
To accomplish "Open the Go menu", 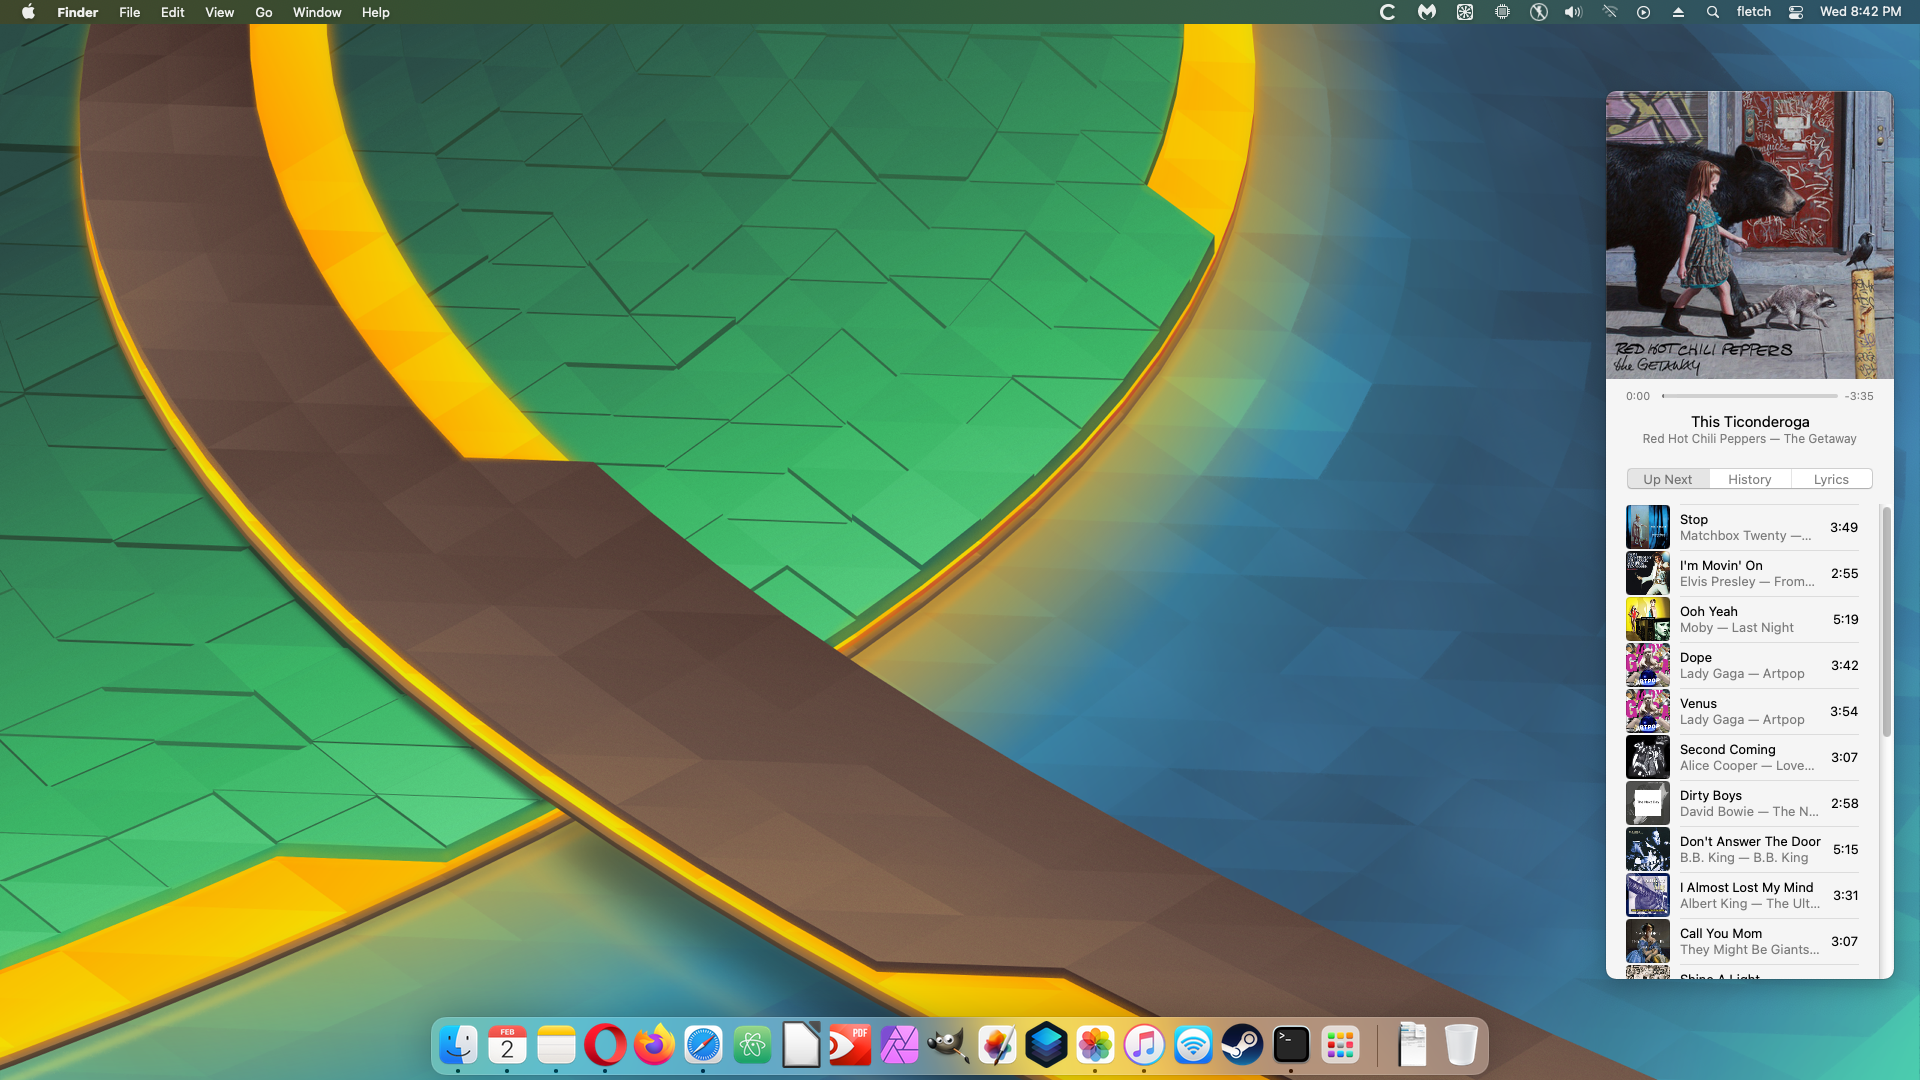I will pyautogui.click(x=263, y=12).
